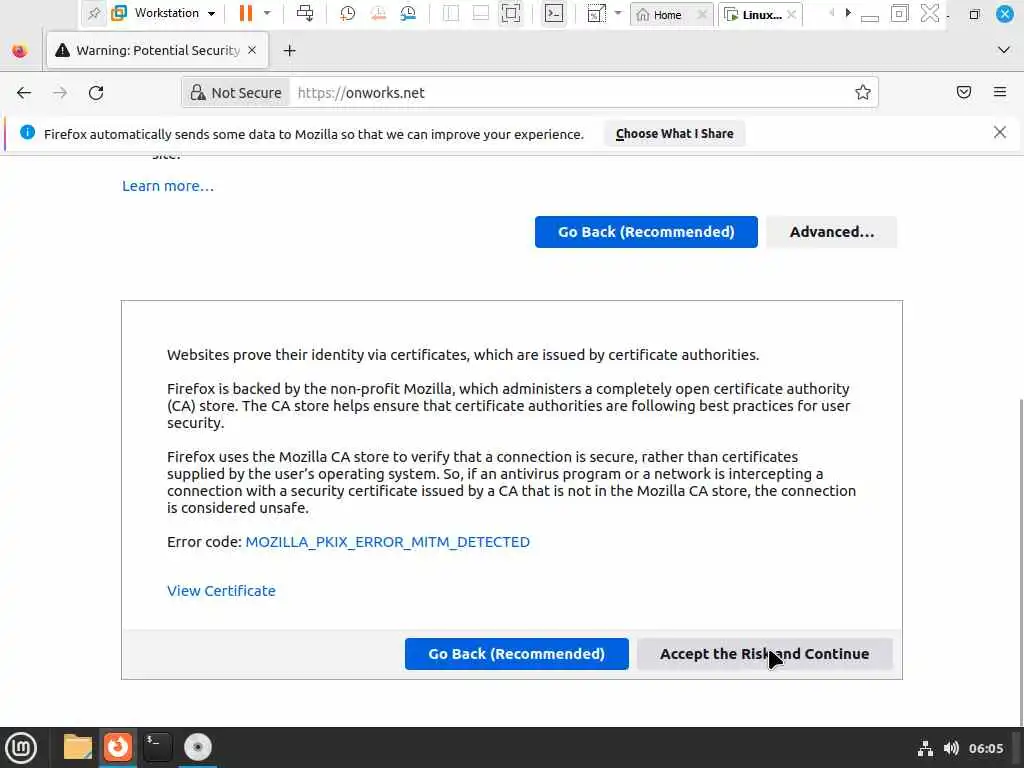Toggle the VMware sidebar library panel

451,13
